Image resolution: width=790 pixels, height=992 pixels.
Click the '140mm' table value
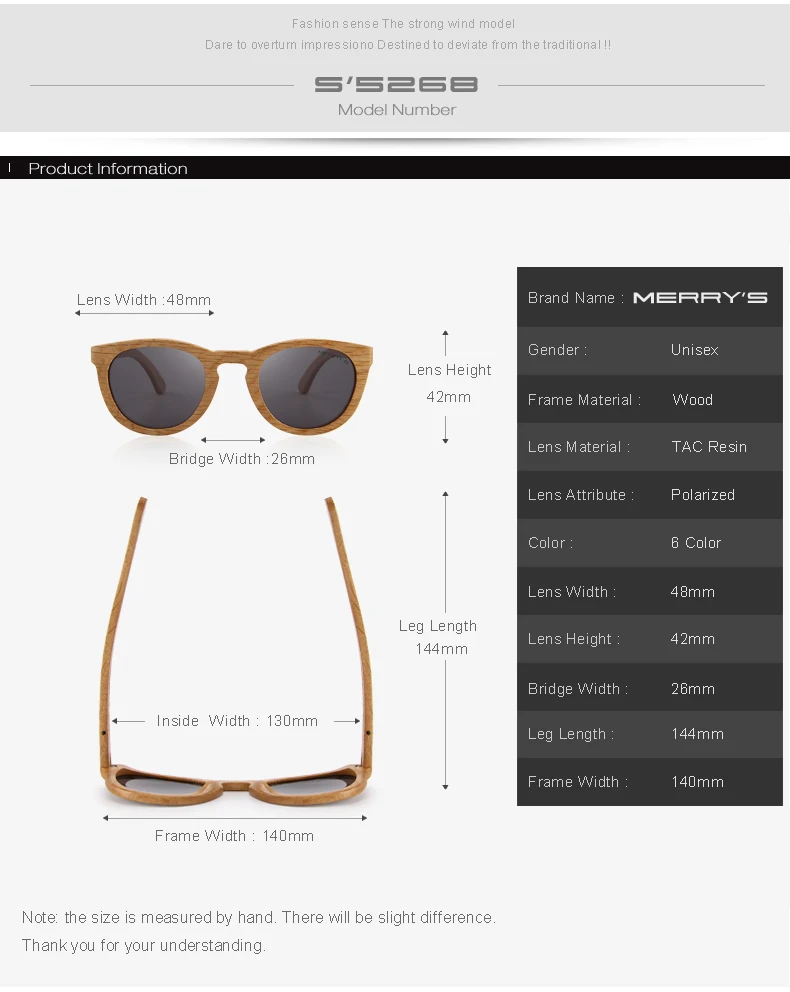(698, 782)
